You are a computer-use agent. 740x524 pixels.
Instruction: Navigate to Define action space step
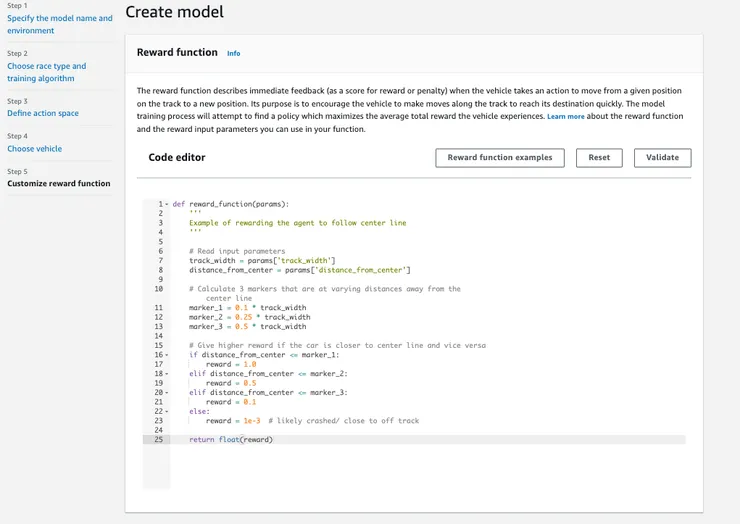point(43,113)
